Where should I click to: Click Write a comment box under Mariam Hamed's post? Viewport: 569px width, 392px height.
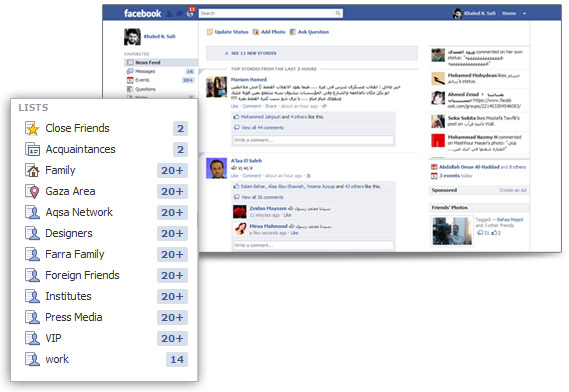tap(313, 140)
